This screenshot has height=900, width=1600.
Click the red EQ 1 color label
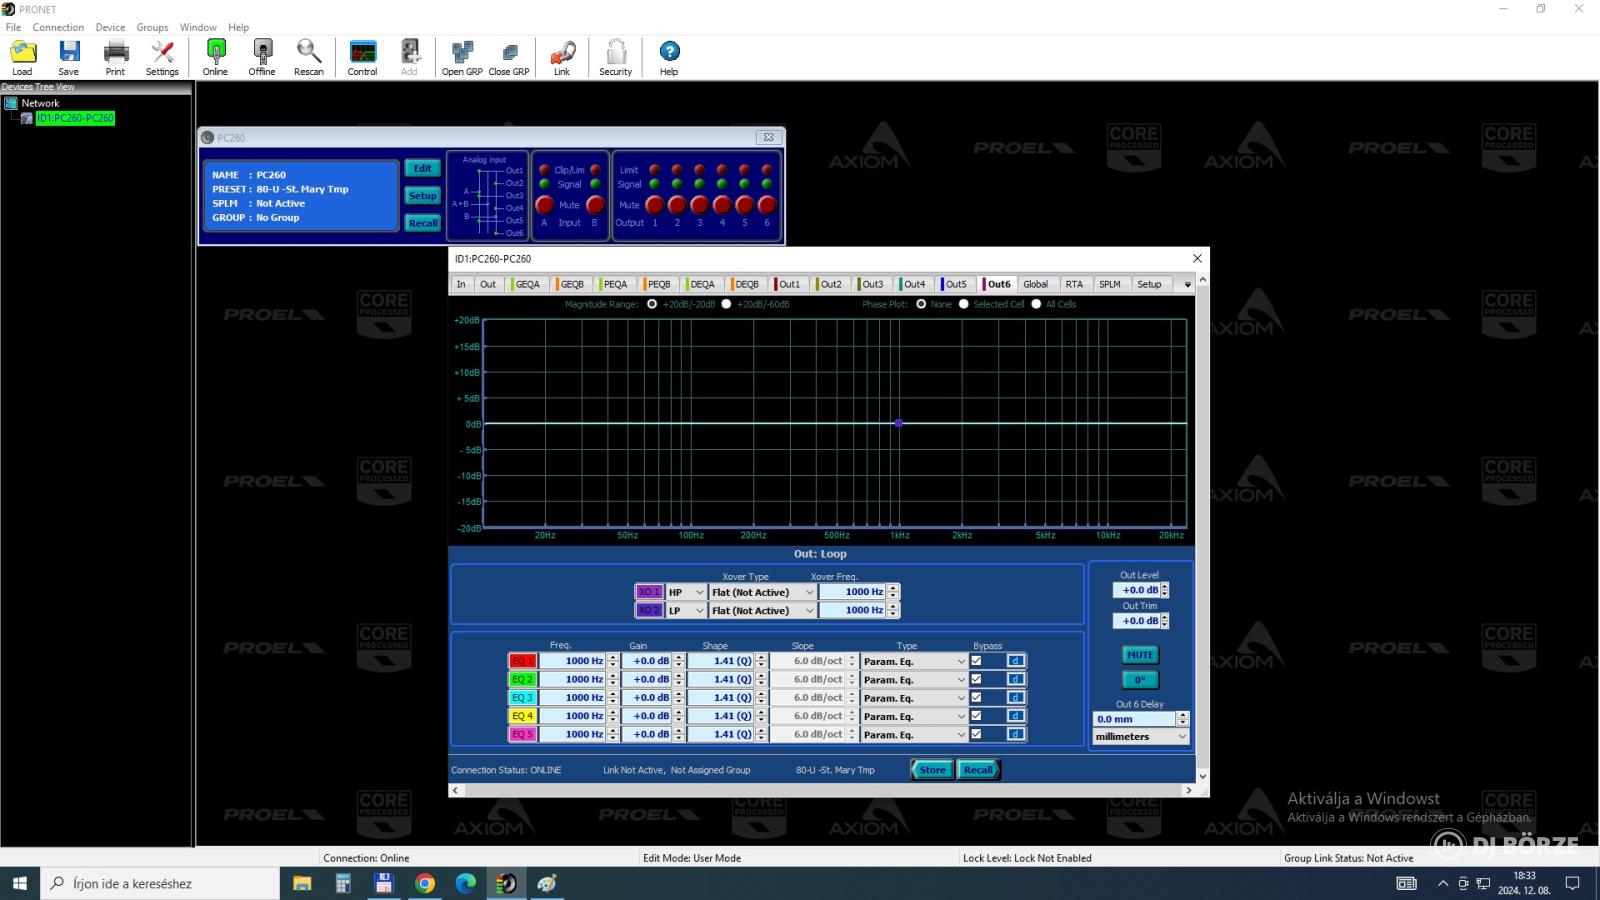point(523,661)
